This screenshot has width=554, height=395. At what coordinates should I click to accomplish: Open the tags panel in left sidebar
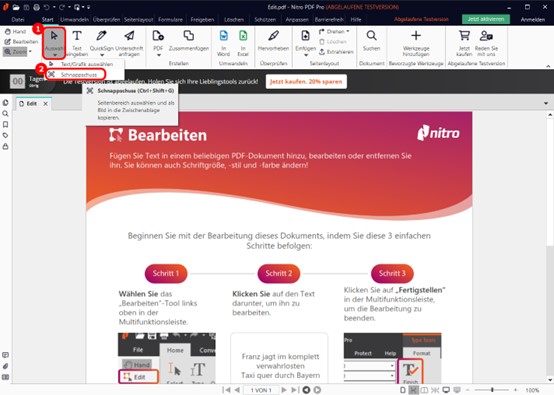[x=5, y=135]
